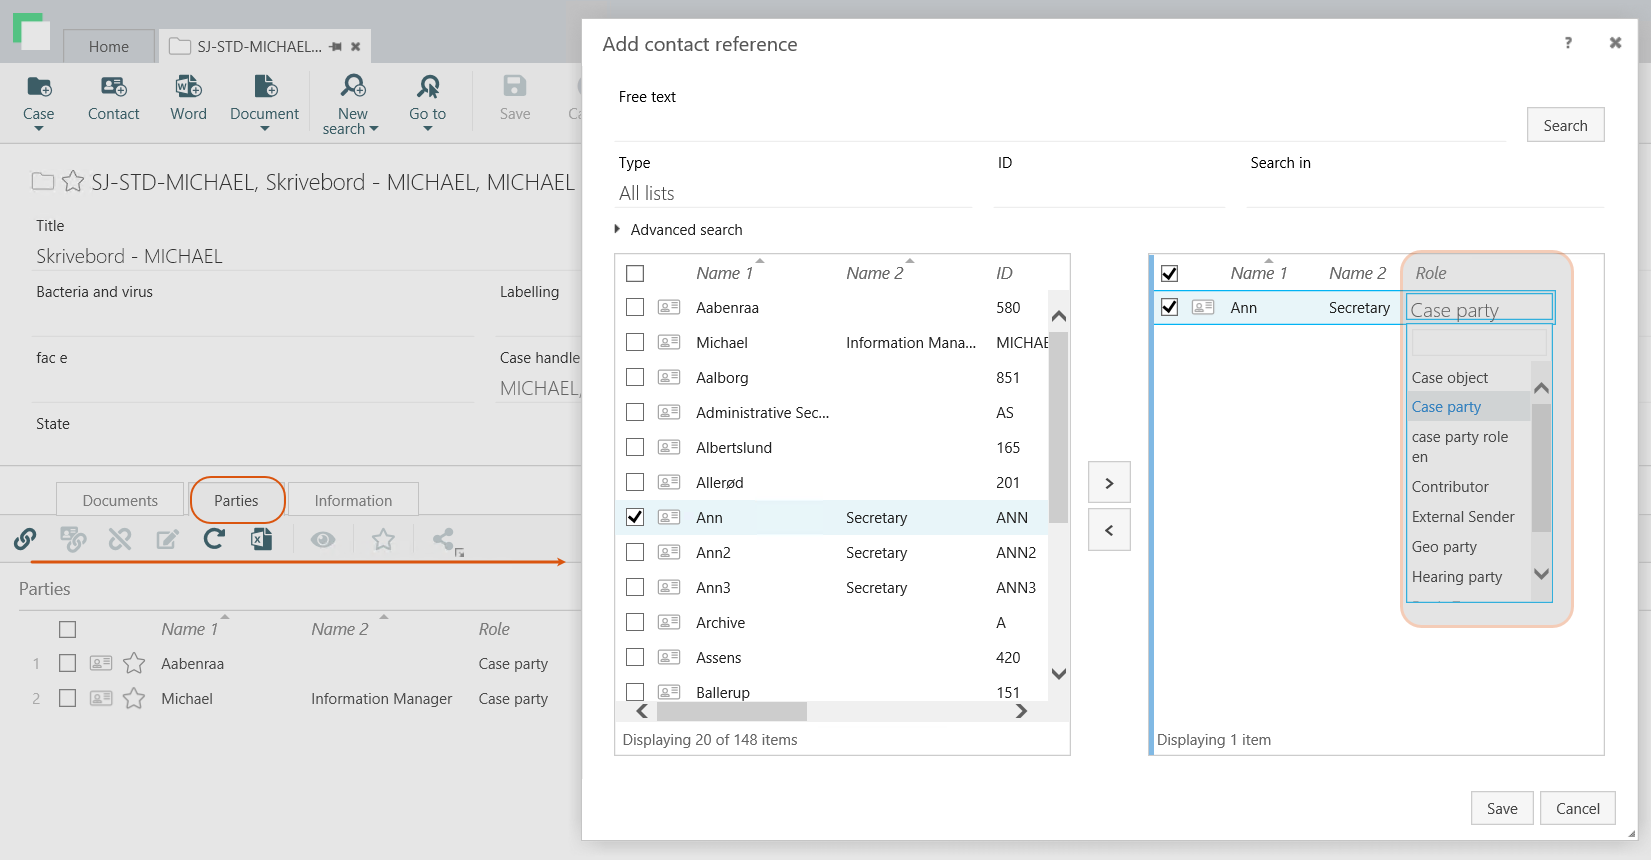The height and width of the screenshot is (860, 1651).
Task: Click the link icon in Parties toolbar
Action: pyautogui.click(x=25, y=540)
